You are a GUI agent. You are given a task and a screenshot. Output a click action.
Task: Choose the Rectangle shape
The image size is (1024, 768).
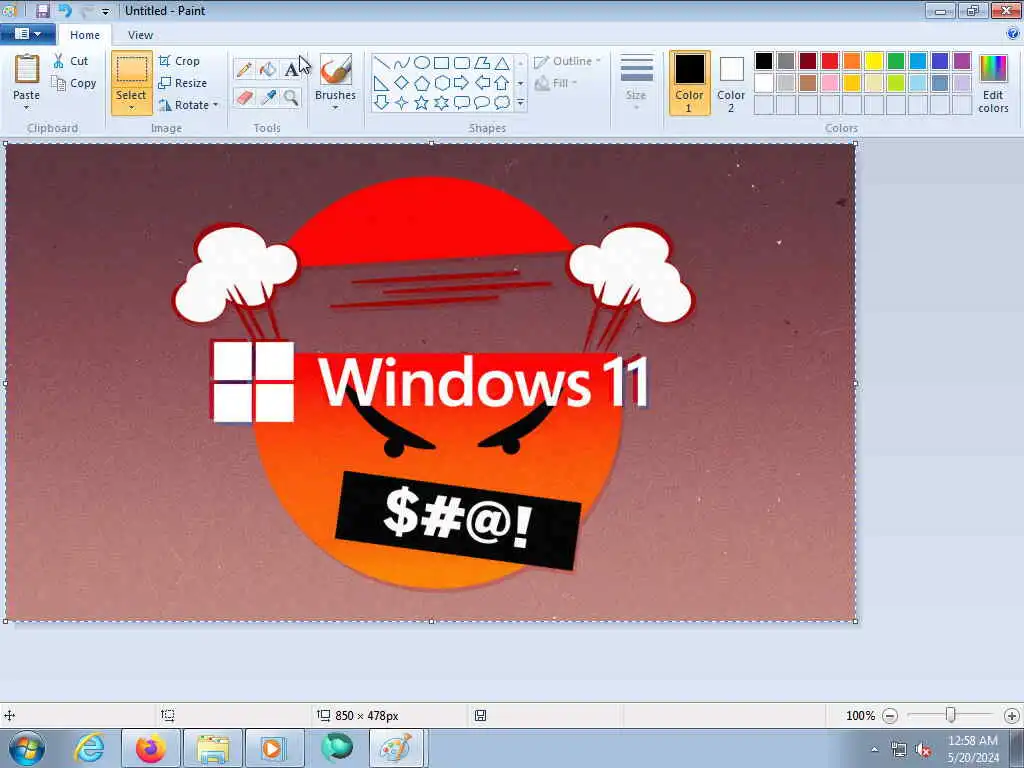coord(441,63)
